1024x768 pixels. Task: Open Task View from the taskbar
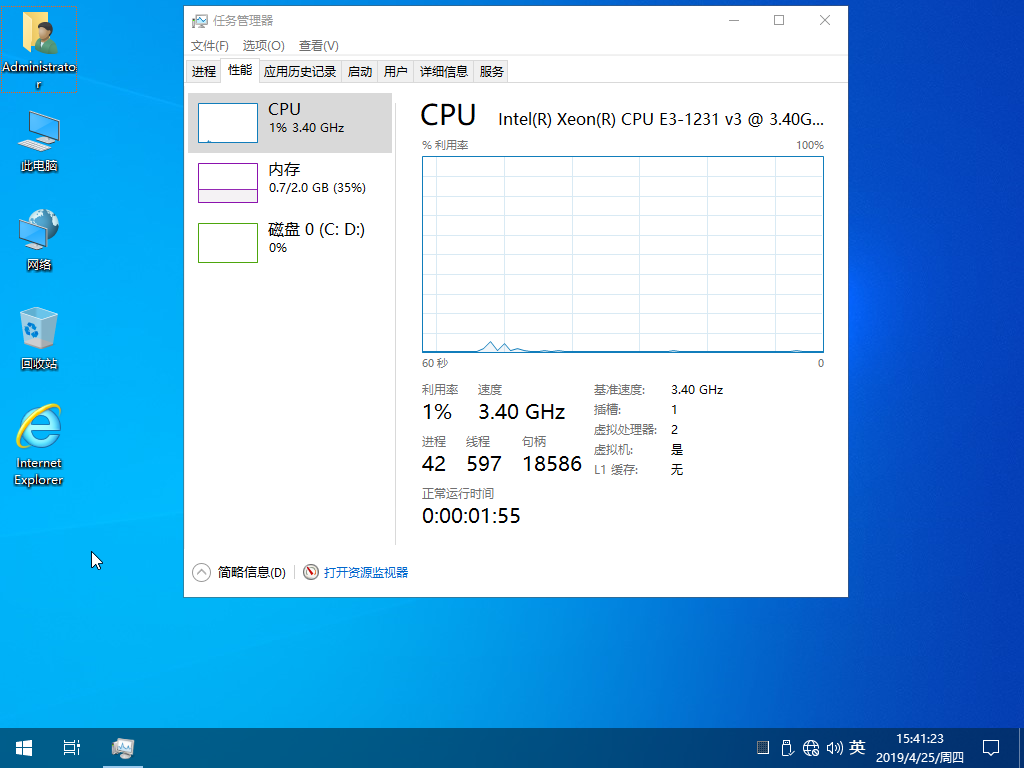pos(72,748)
